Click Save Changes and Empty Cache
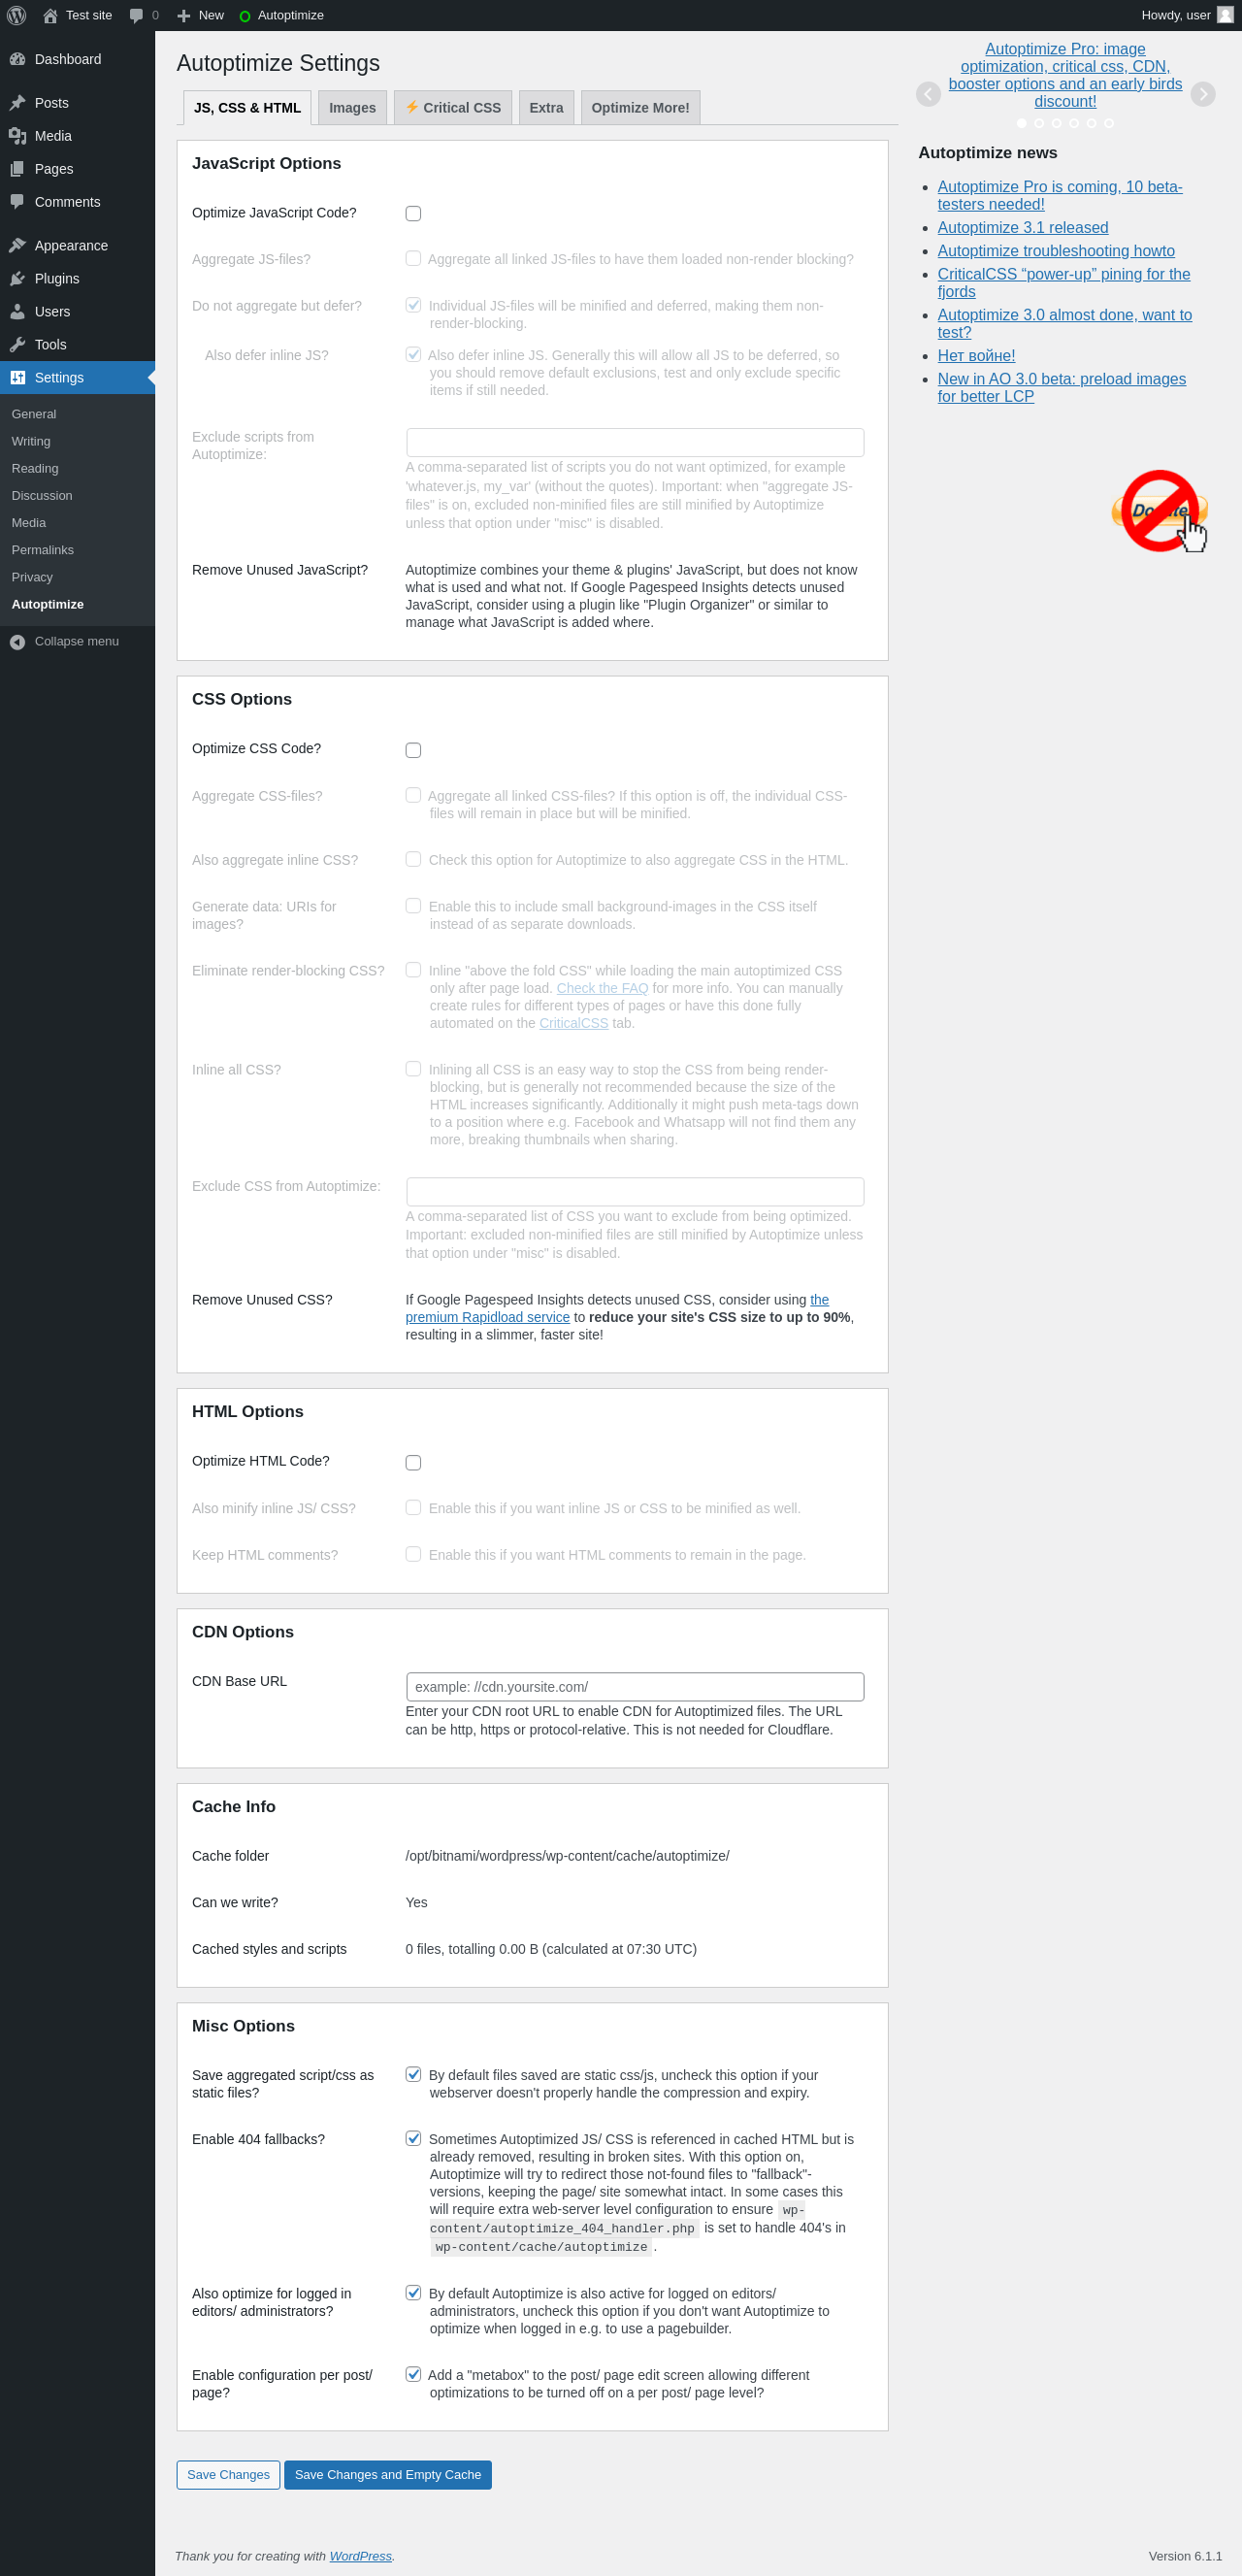The width and height of the screenshot is (1242, 2576). point(388,2475)
